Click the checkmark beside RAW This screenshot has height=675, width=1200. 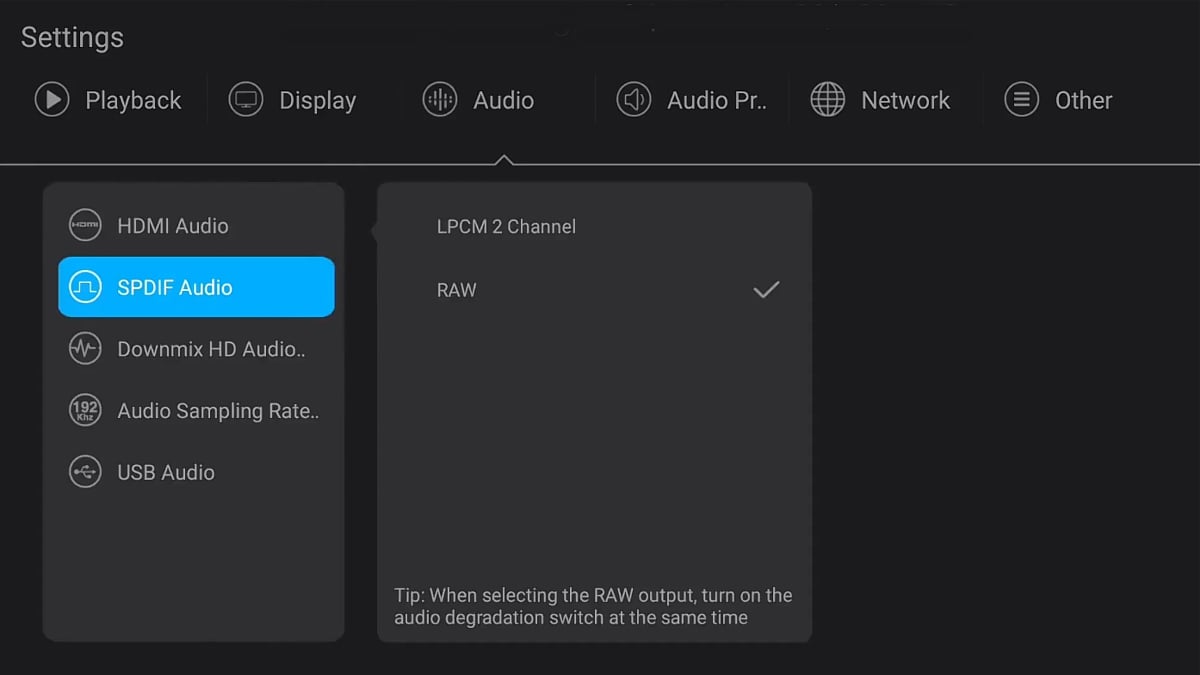(x=766, y=290)
